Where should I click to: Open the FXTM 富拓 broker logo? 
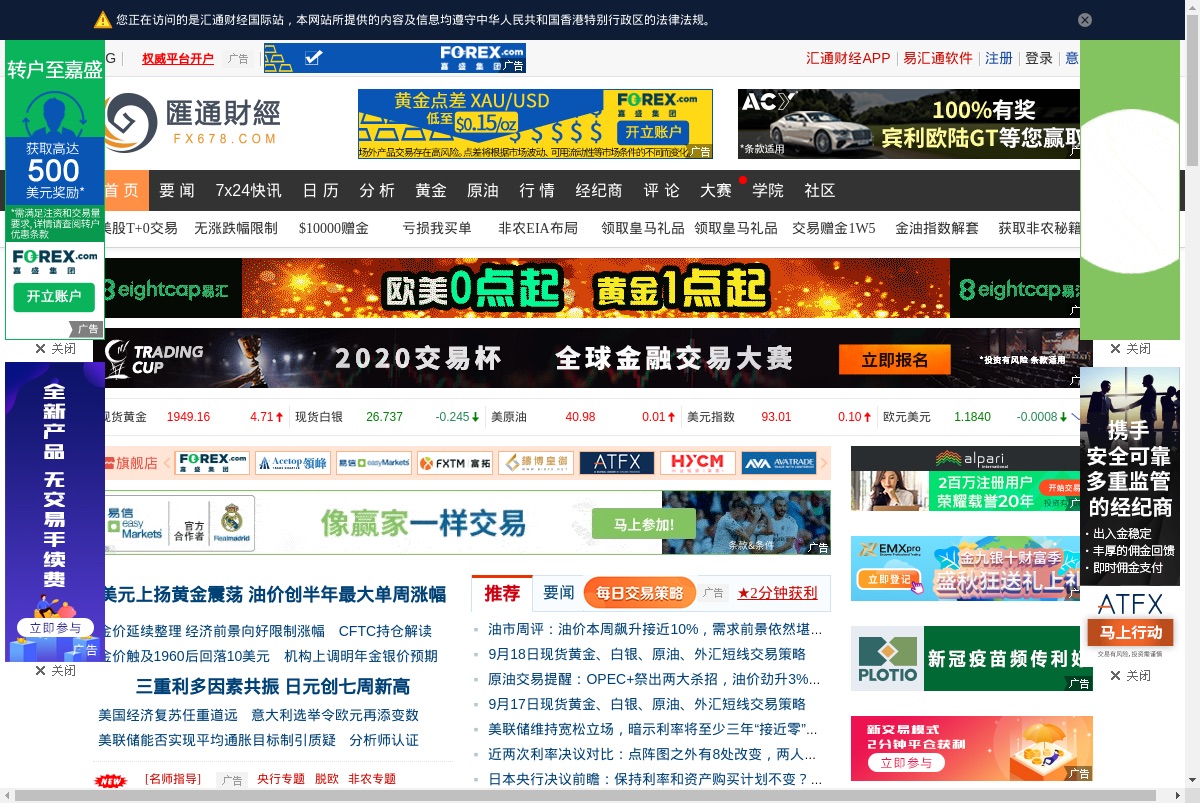(x=454, y=463)
